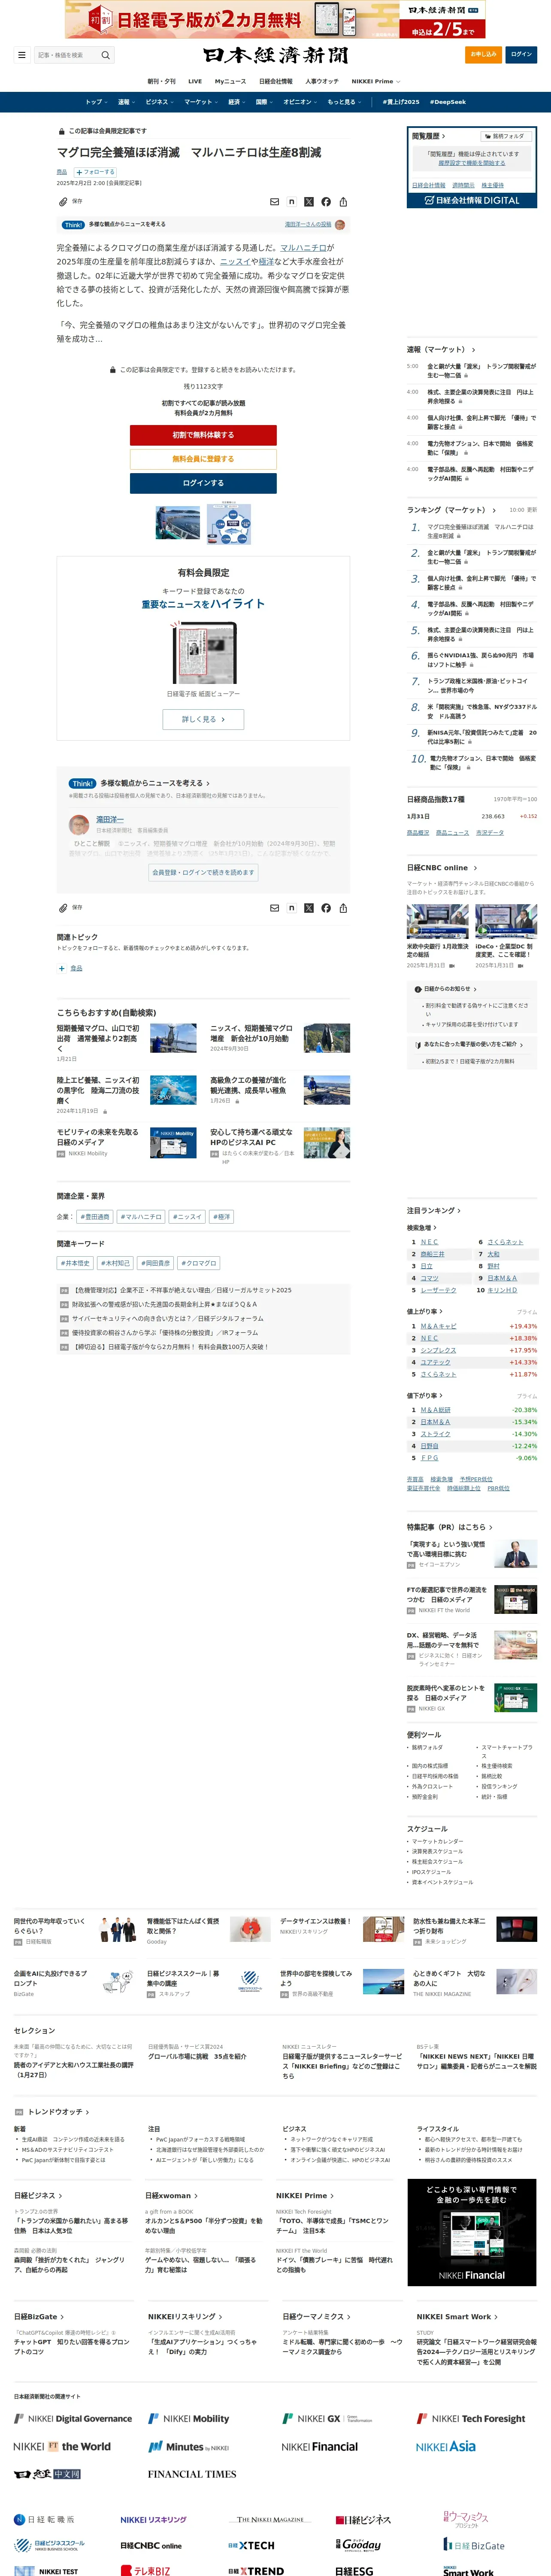
Task: Share on X icon above article
Action: point(309,202)
